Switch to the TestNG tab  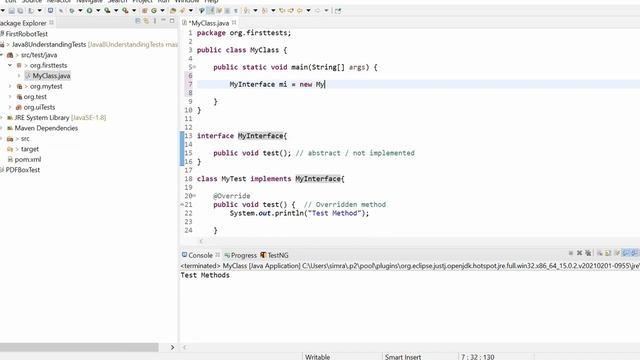point(274,255)
